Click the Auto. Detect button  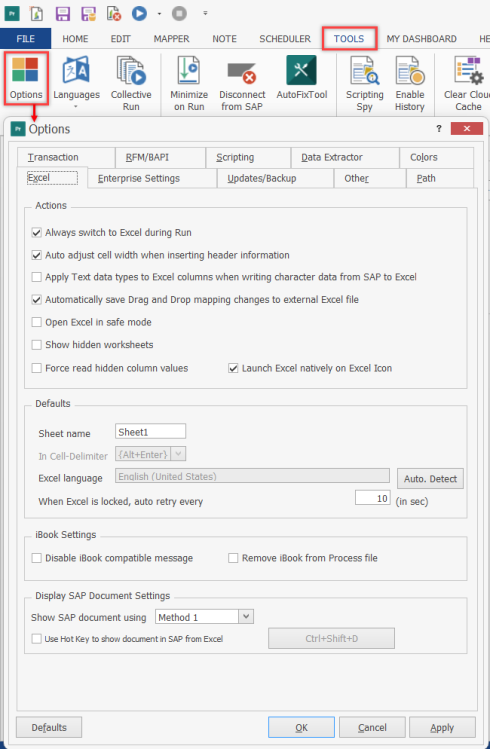pyautogui.click(x=430, y=478)
